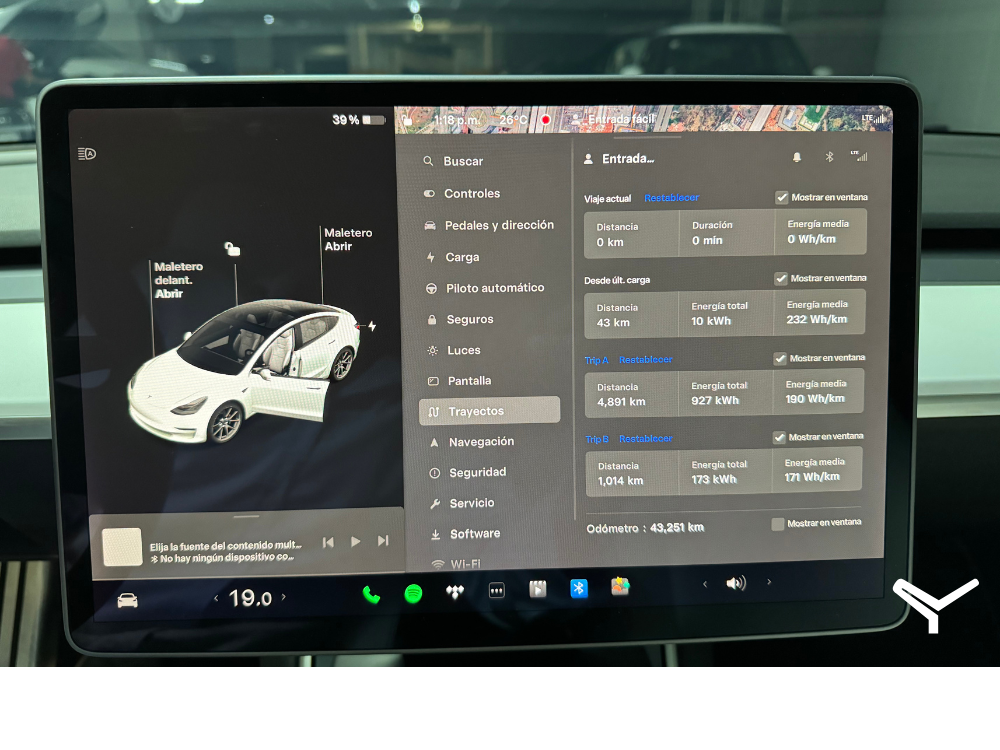Viewport: 1000px width, 750px height.
Task: Decrease cabin temperature with the left chevron
Action: coord(216,598)
